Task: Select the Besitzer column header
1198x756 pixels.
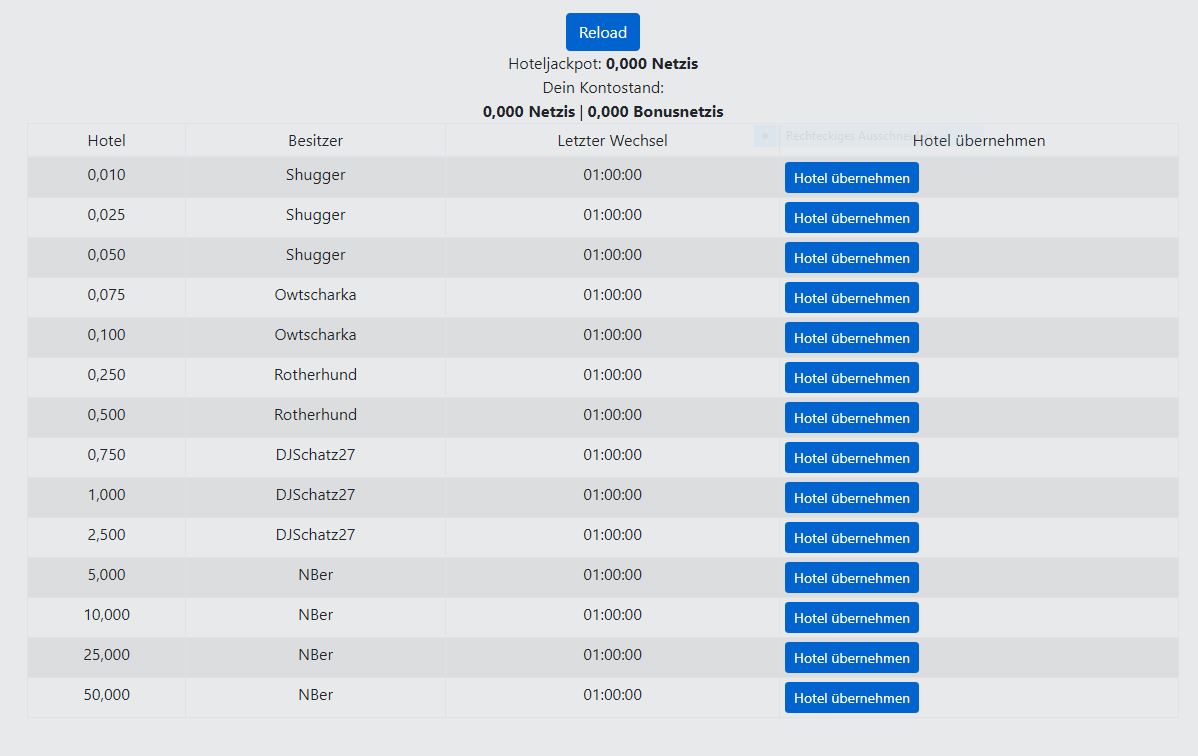Action: [x=316, y=141]
